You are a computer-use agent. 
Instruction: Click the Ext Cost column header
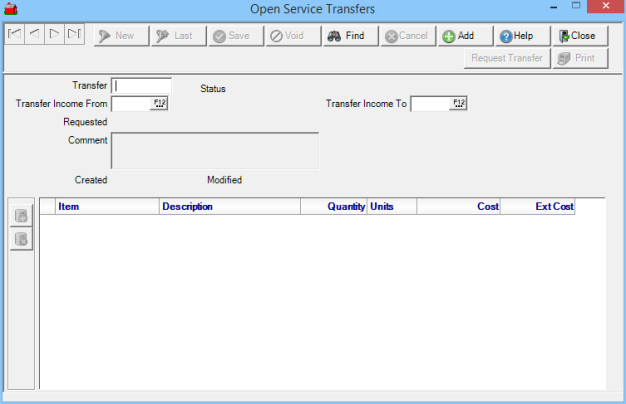coord(539,207)
